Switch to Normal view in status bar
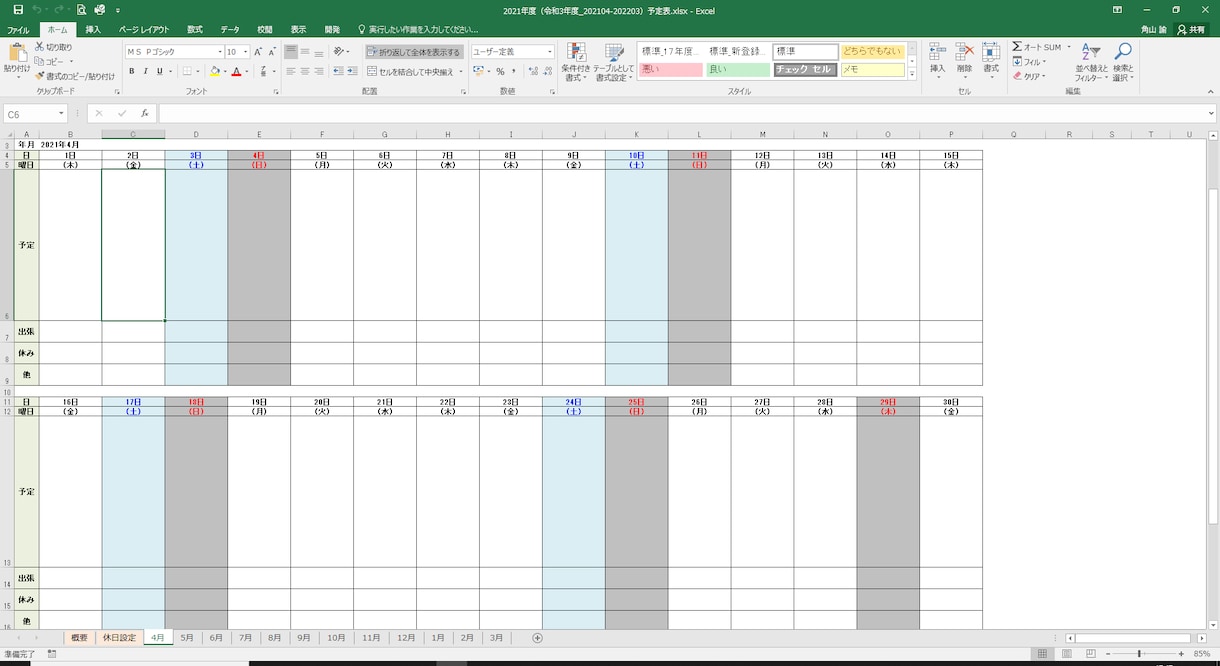 pos(1042,654)
